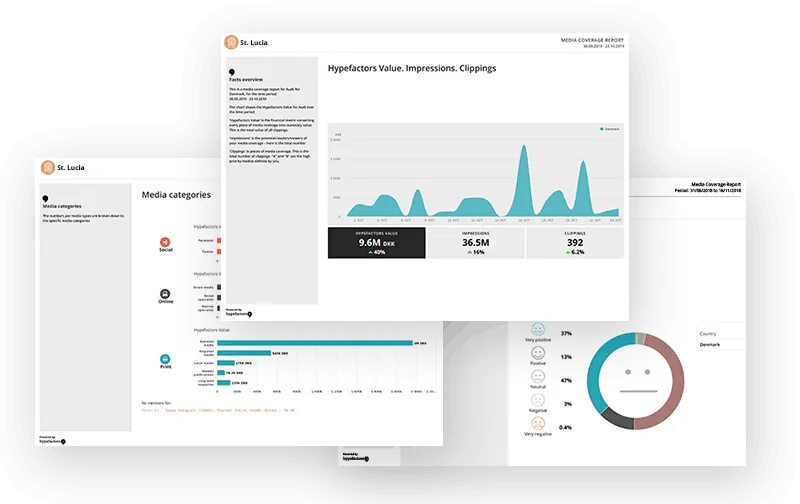Screen dimensions: 800x504
Task: Click the green up arrow beside 16%
Action: pos(469,253)
